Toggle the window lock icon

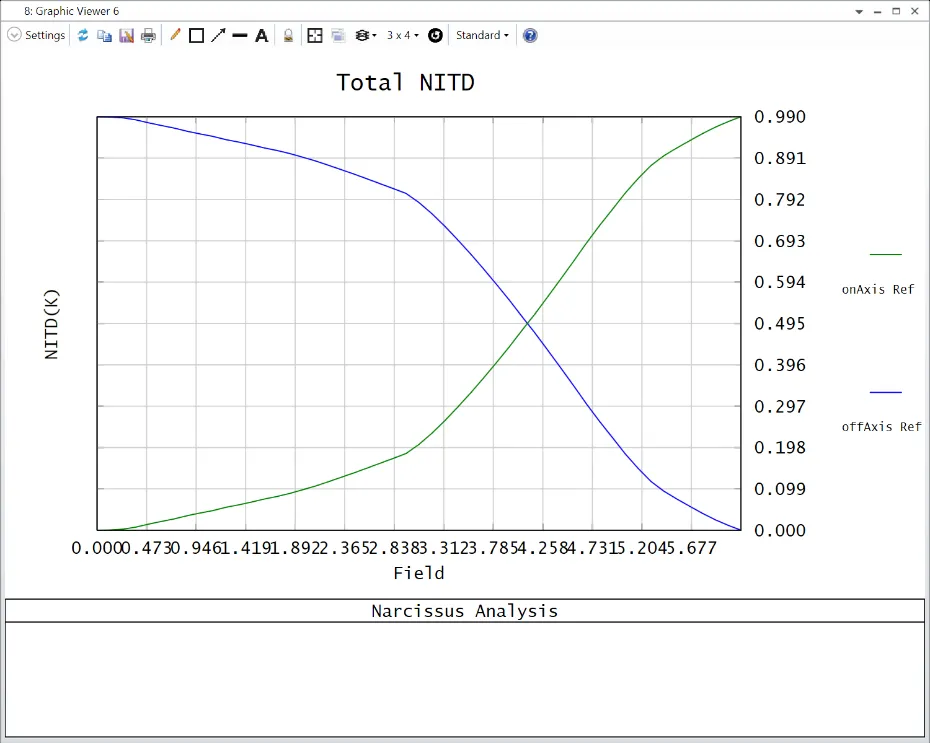[x=288, y=35]
